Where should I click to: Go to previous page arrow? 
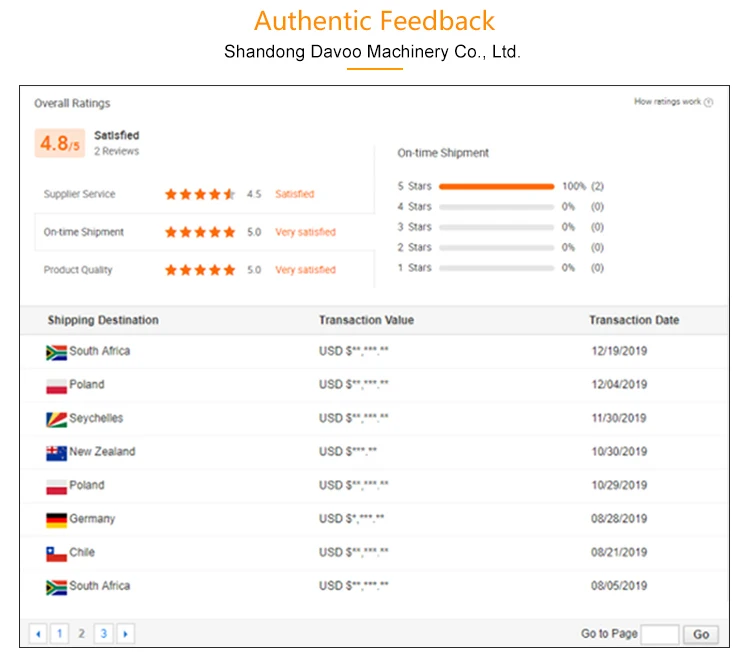(38, 634)
